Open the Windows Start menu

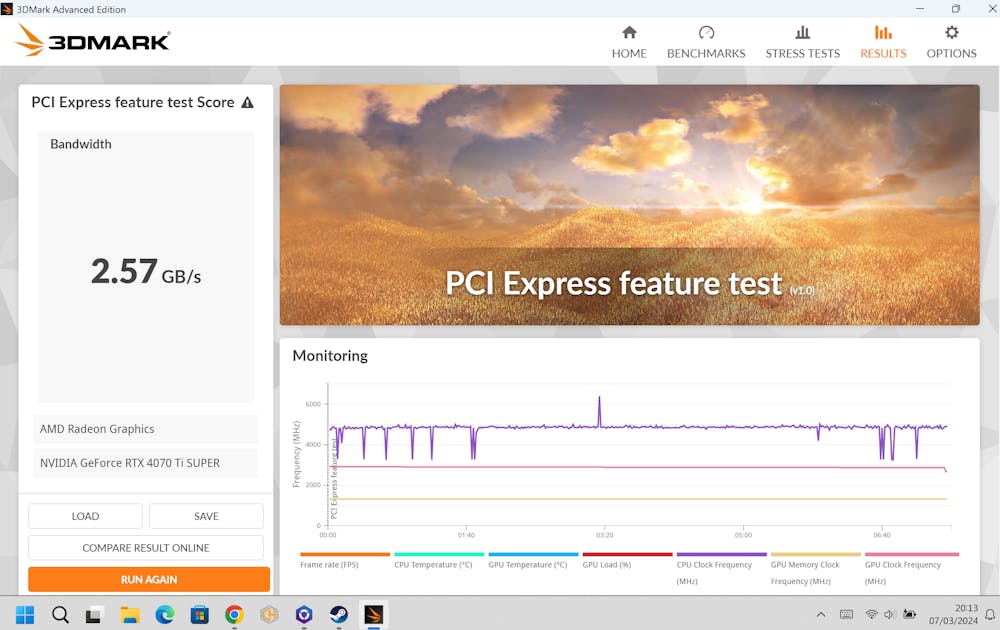25,615
